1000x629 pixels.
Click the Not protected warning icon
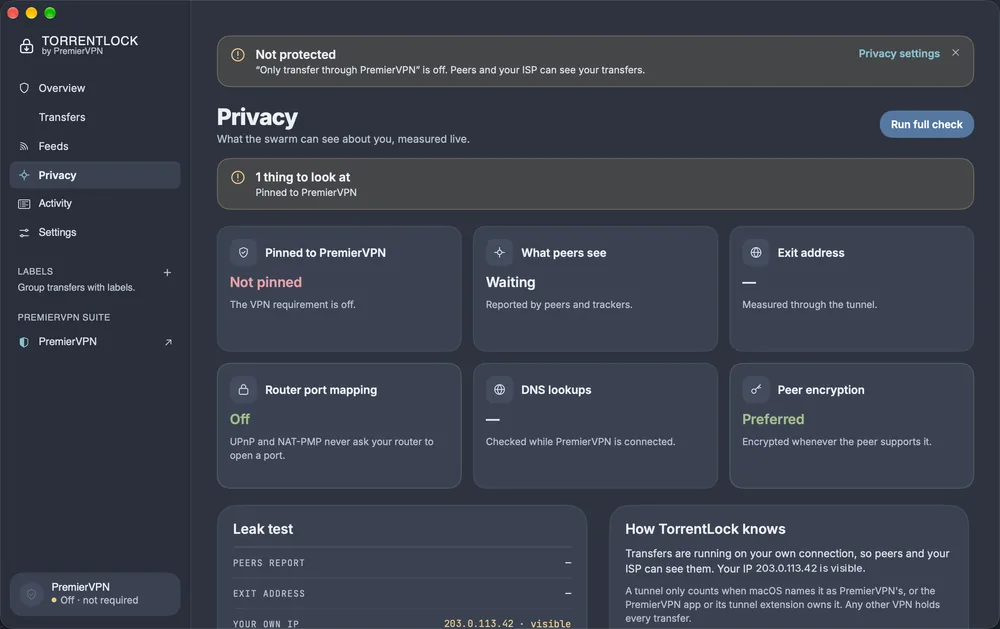click(x=238, y=55)
